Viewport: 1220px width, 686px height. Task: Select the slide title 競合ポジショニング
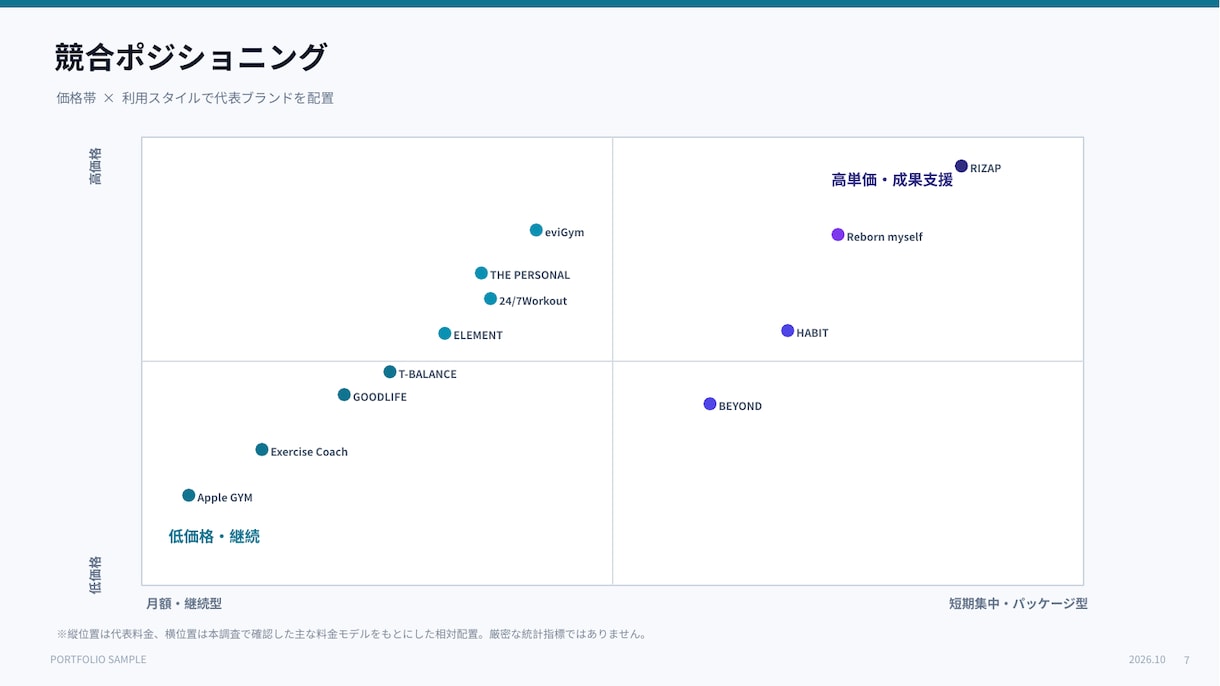tap(191, 57)
